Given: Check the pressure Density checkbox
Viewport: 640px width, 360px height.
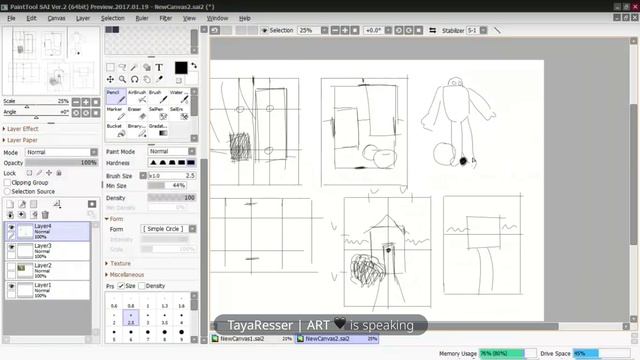Looking at the screenshot, I should pos(142,286).
